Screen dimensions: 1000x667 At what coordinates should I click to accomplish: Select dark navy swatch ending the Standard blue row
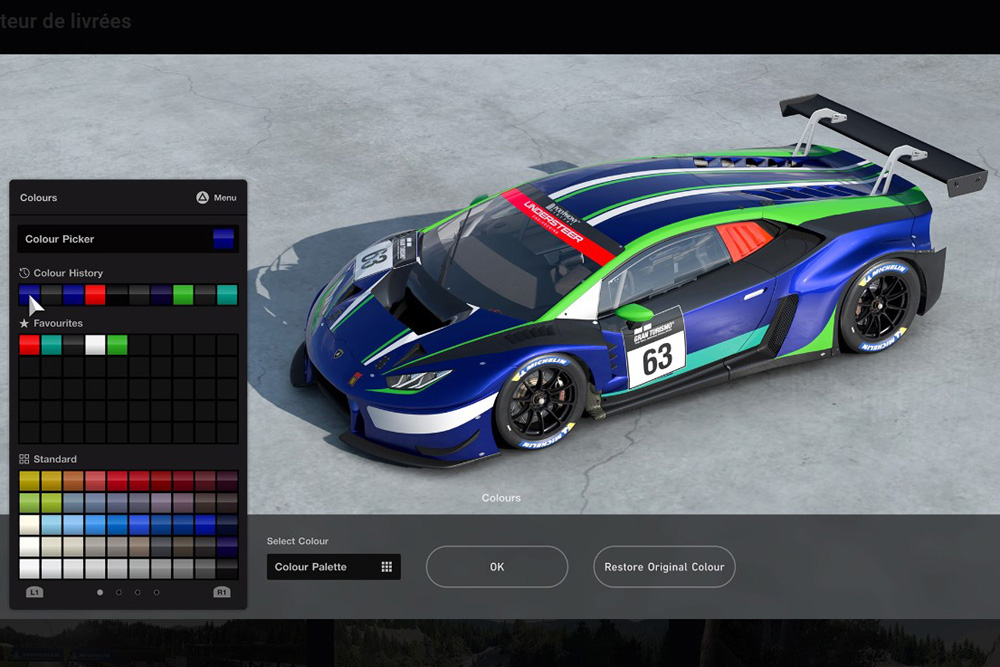227,525
